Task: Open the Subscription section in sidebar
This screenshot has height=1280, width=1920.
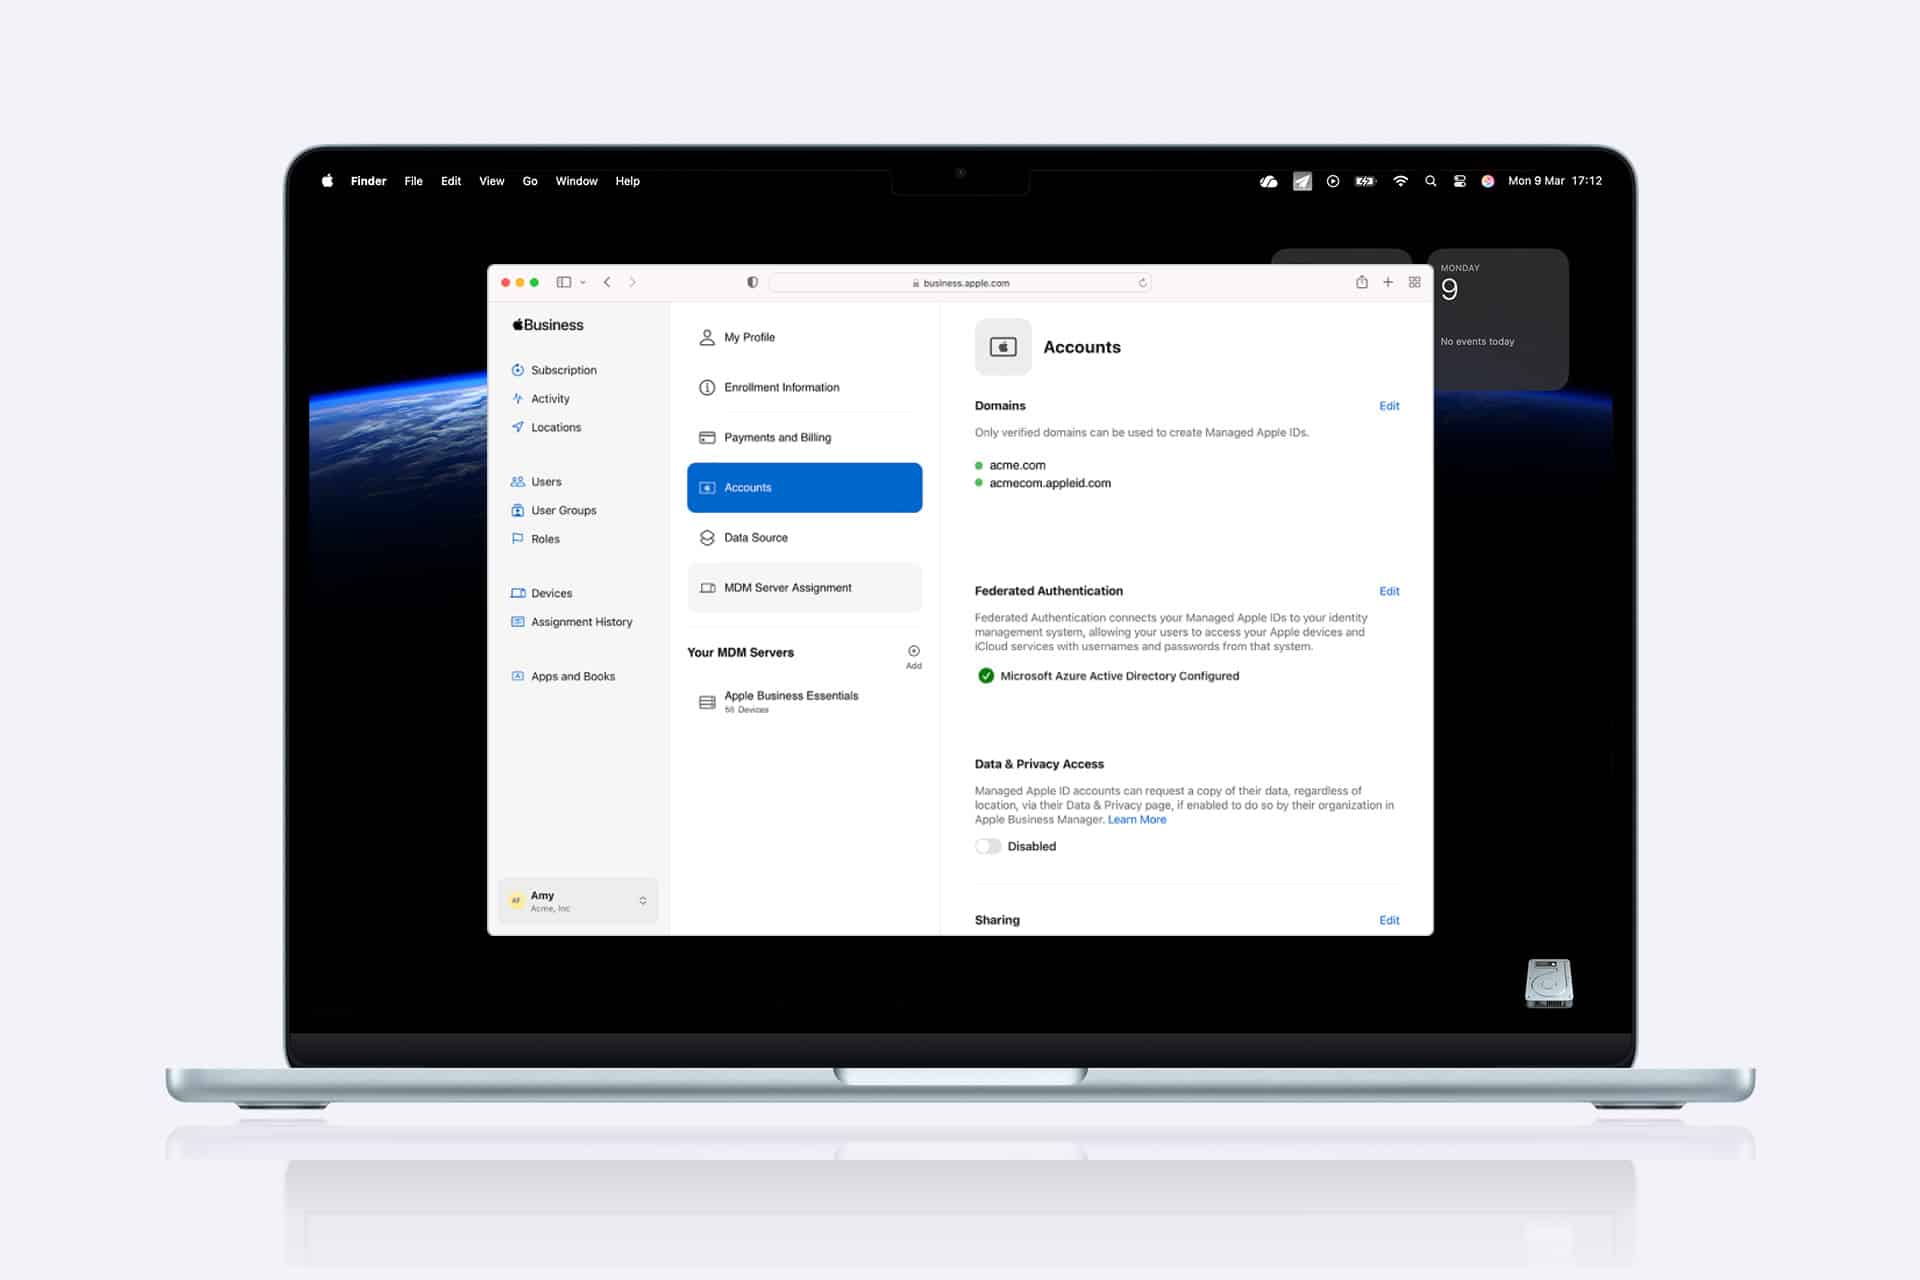Action: pyautogui.click(x=554, y=370)
